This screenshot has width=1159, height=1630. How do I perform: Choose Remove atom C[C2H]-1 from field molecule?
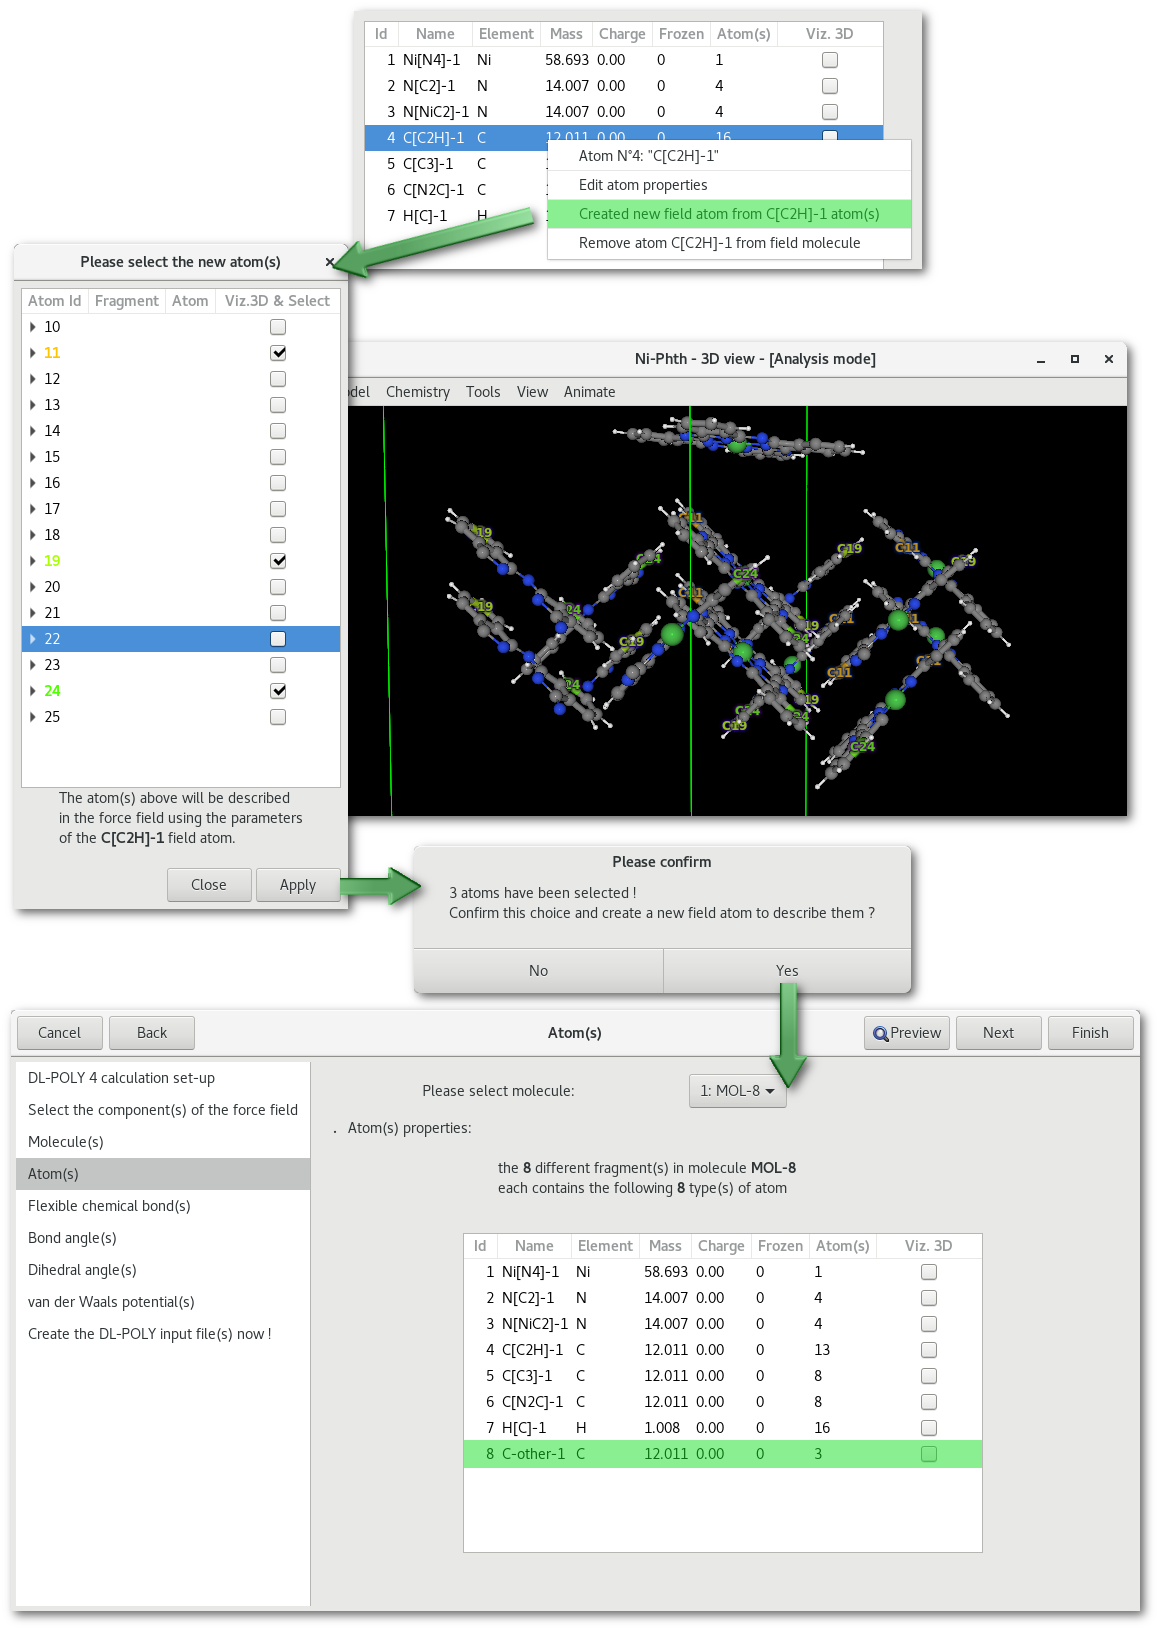point(719,243)
